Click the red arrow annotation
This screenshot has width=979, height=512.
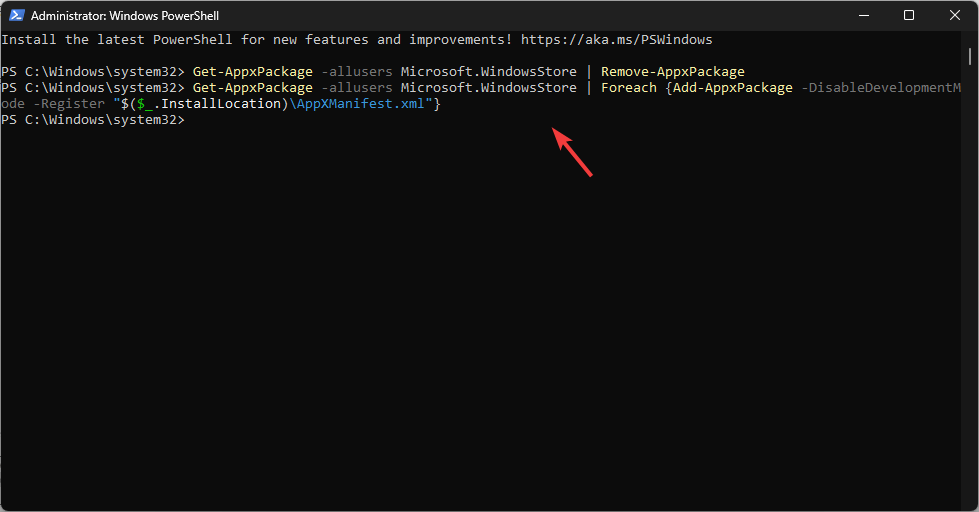pos(574,152)
